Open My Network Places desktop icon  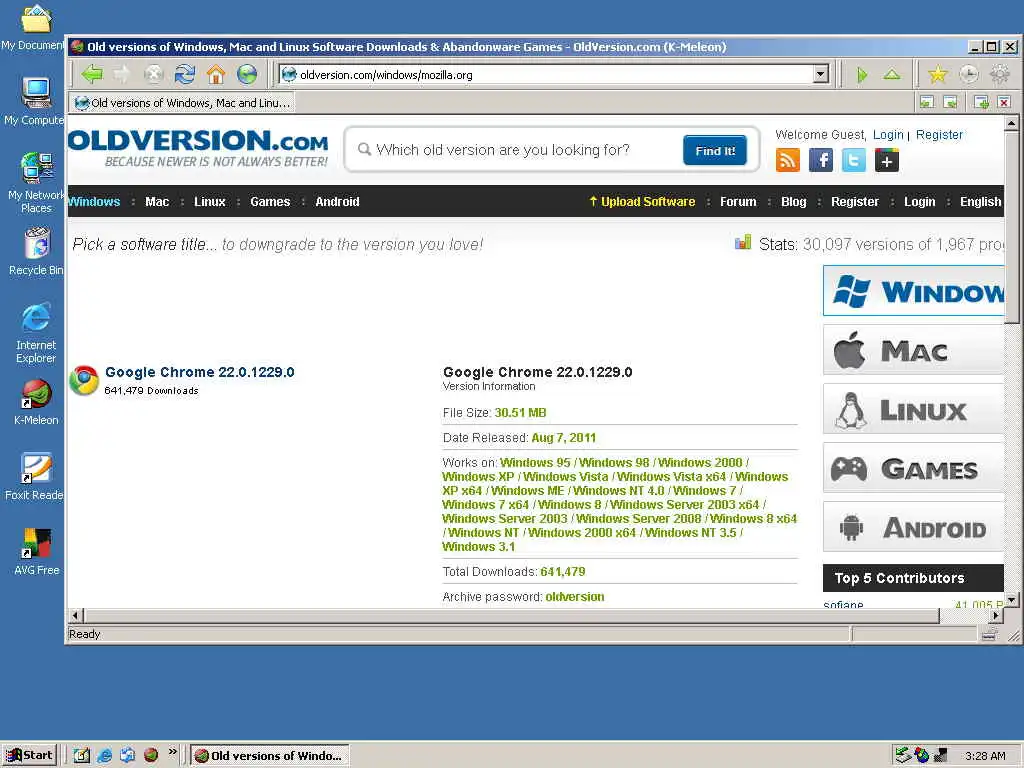(x=36, y=183)
